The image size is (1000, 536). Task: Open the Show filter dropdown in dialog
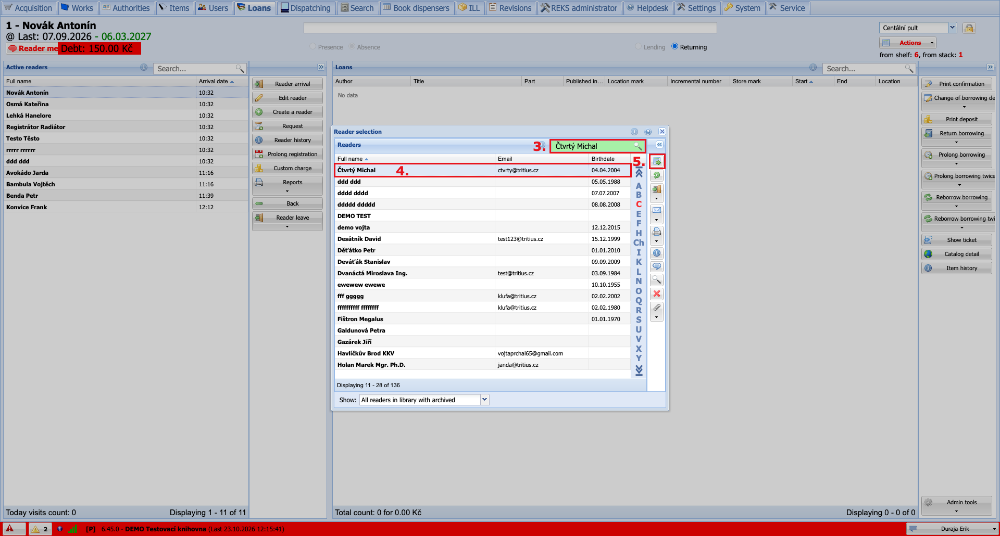click(484, 399)
